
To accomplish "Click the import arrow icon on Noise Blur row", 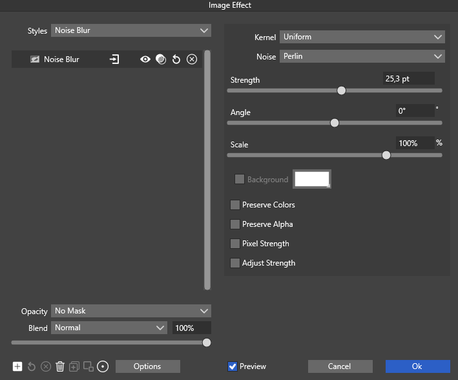I will pos(114,59).
